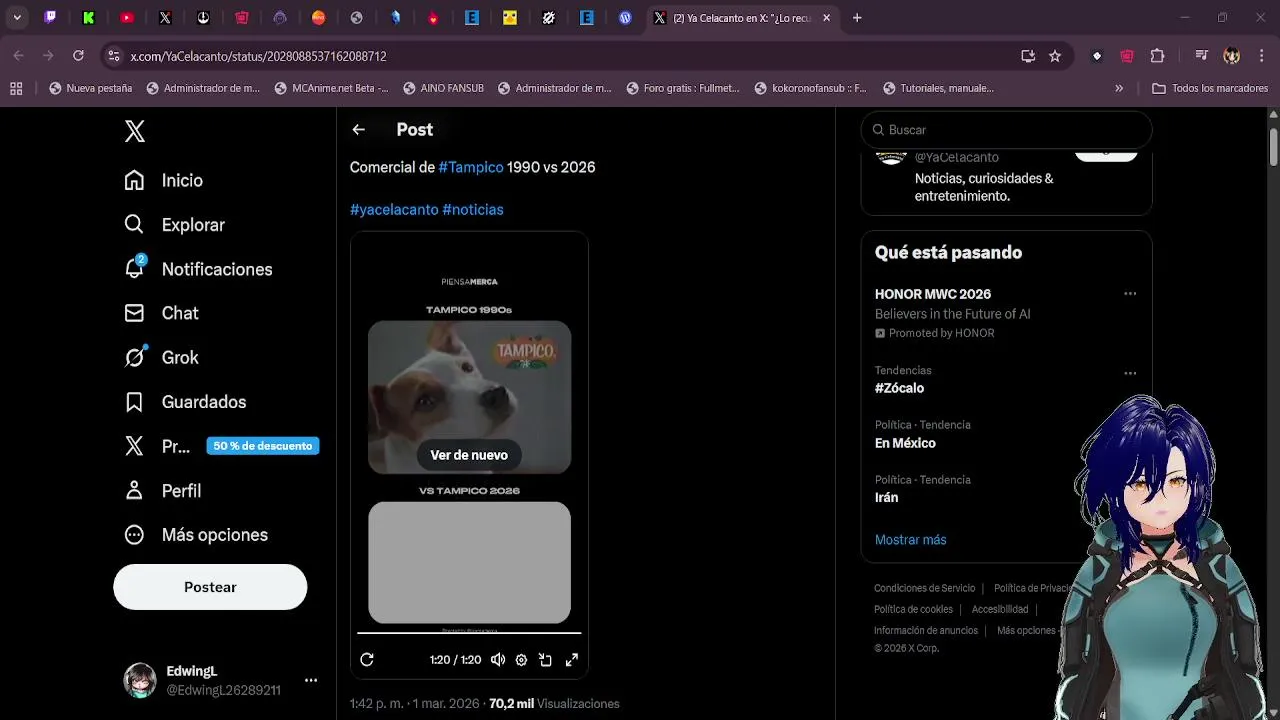Show more bookmarks chevron
1280x720 pixels.
(x=1119, y=88)
